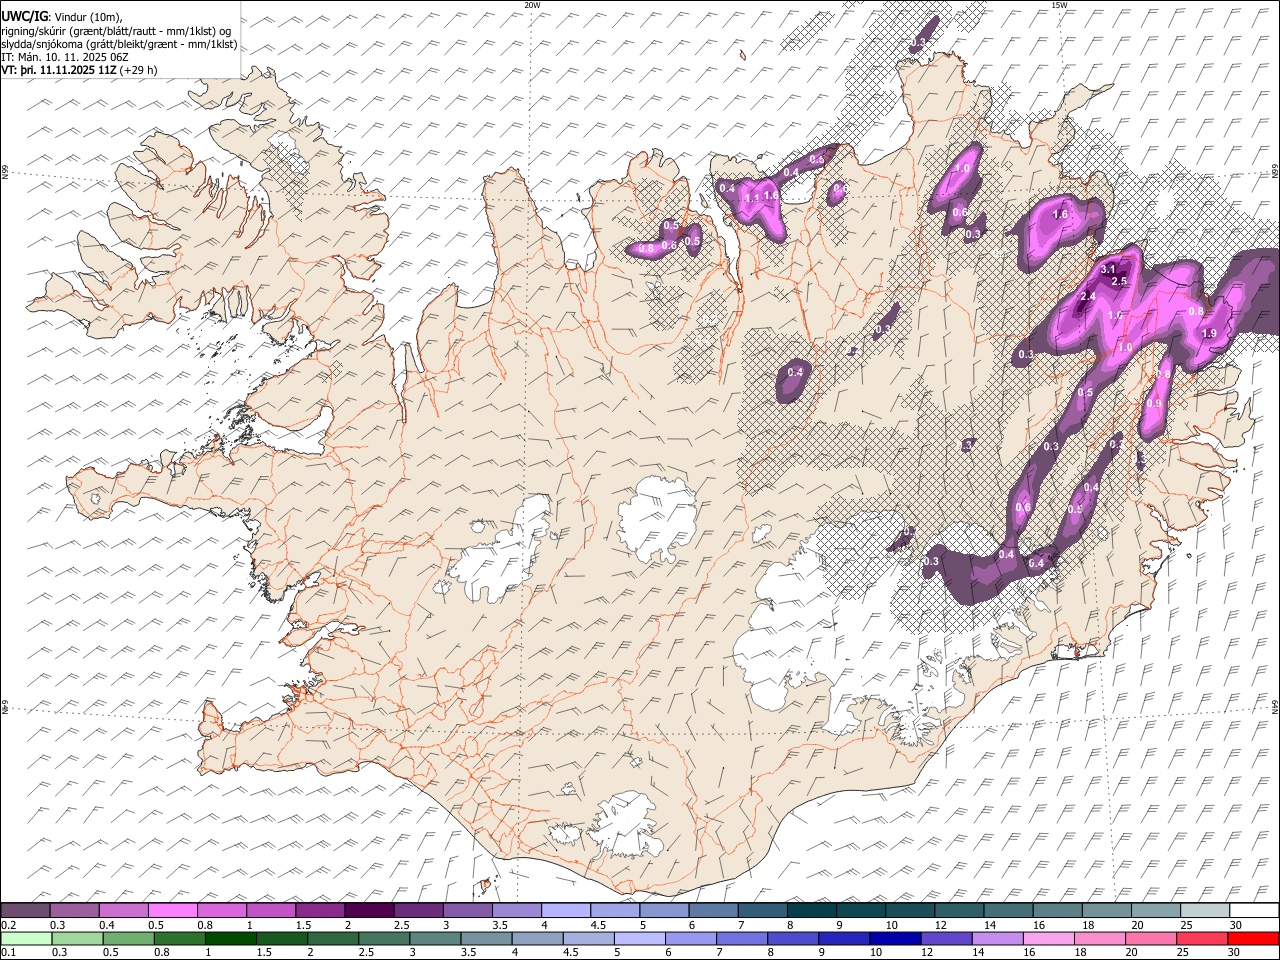Click the 2.5 precipitation value on the map
Viewport: 1280px width, 960px height.
coord(1119,282)
